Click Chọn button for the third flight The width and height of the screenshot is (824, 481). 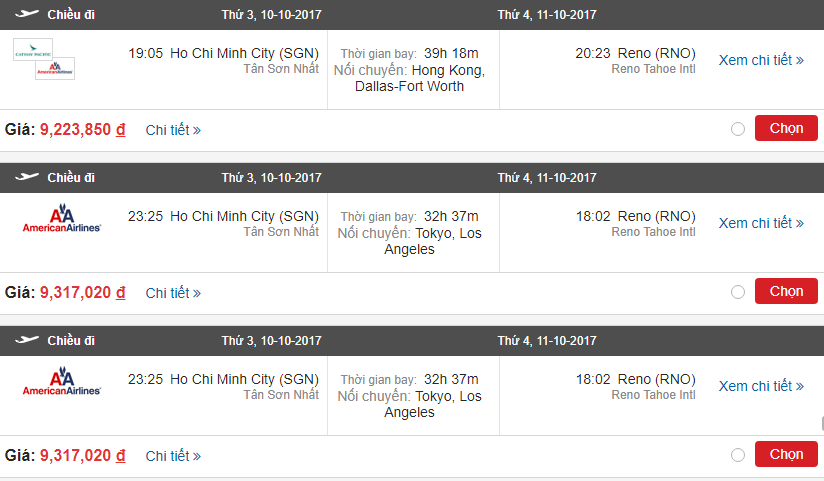coord(786,454)
